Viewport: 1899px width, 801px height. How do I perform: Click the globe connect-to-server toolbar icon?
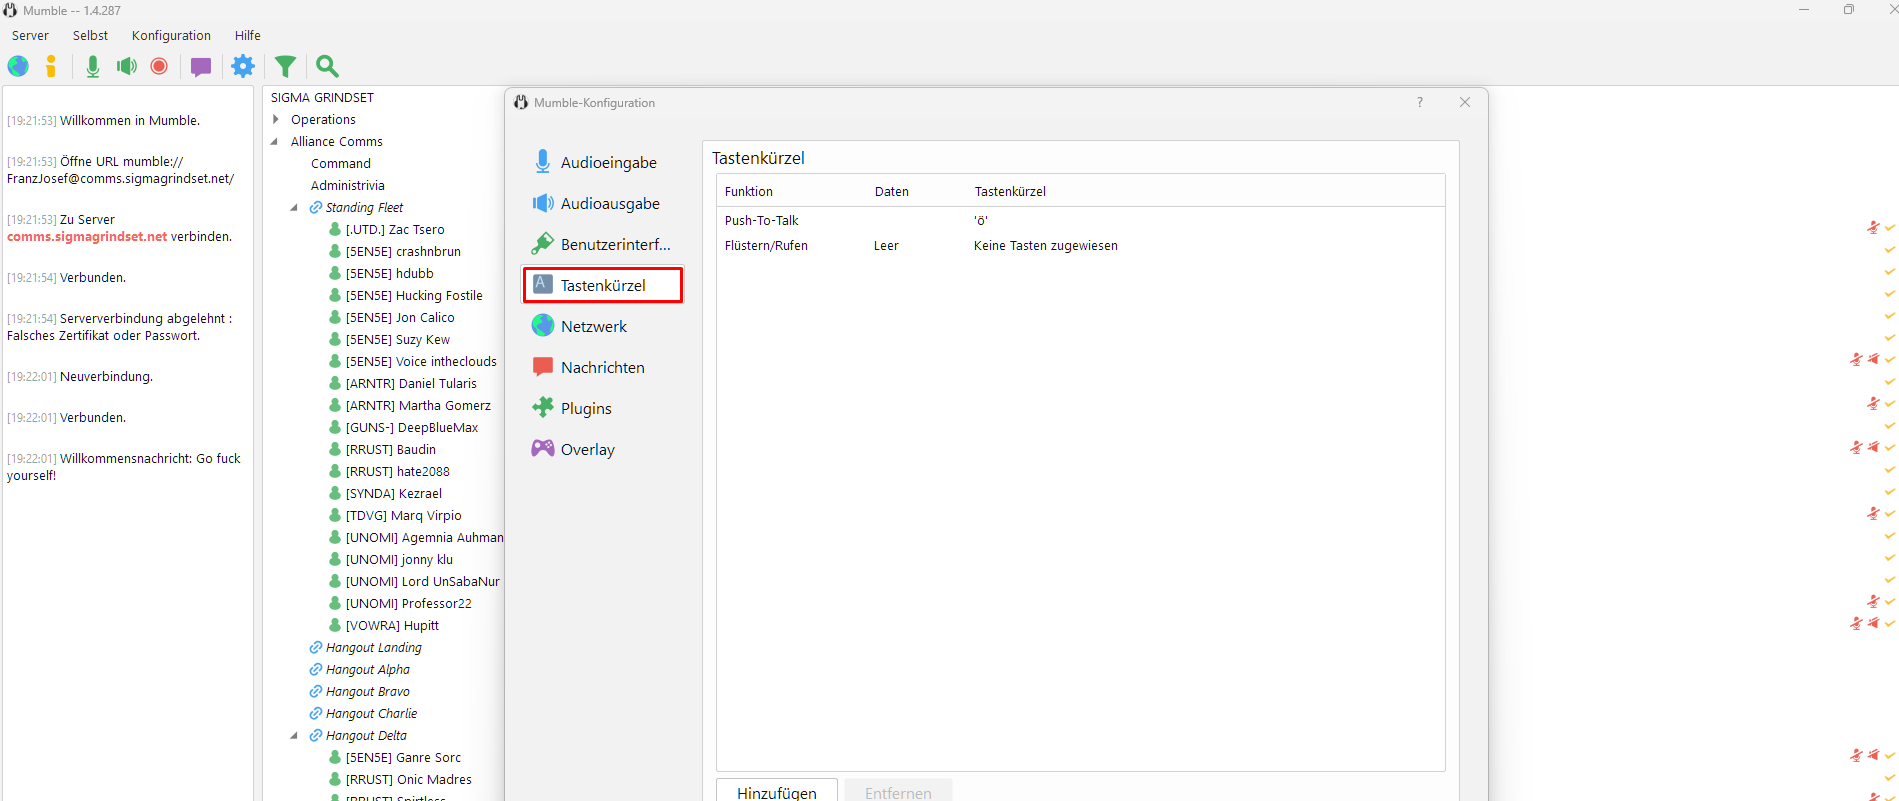[18, 66]
